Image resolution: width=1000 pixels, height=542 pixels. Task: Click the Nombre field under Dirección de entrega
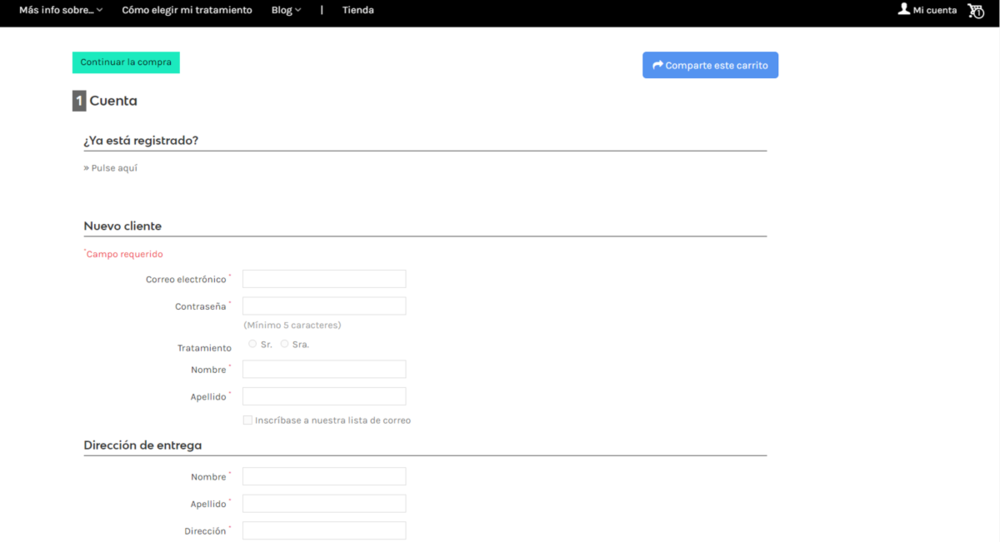point(324,477)
